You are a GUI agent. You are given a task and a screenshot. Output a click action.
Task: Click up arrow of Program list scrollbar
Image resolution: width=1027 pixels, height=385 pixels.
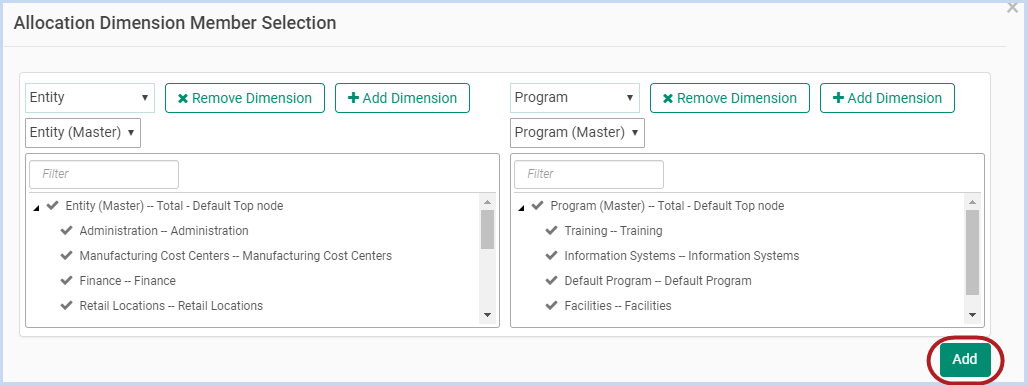tap(972, 202)
